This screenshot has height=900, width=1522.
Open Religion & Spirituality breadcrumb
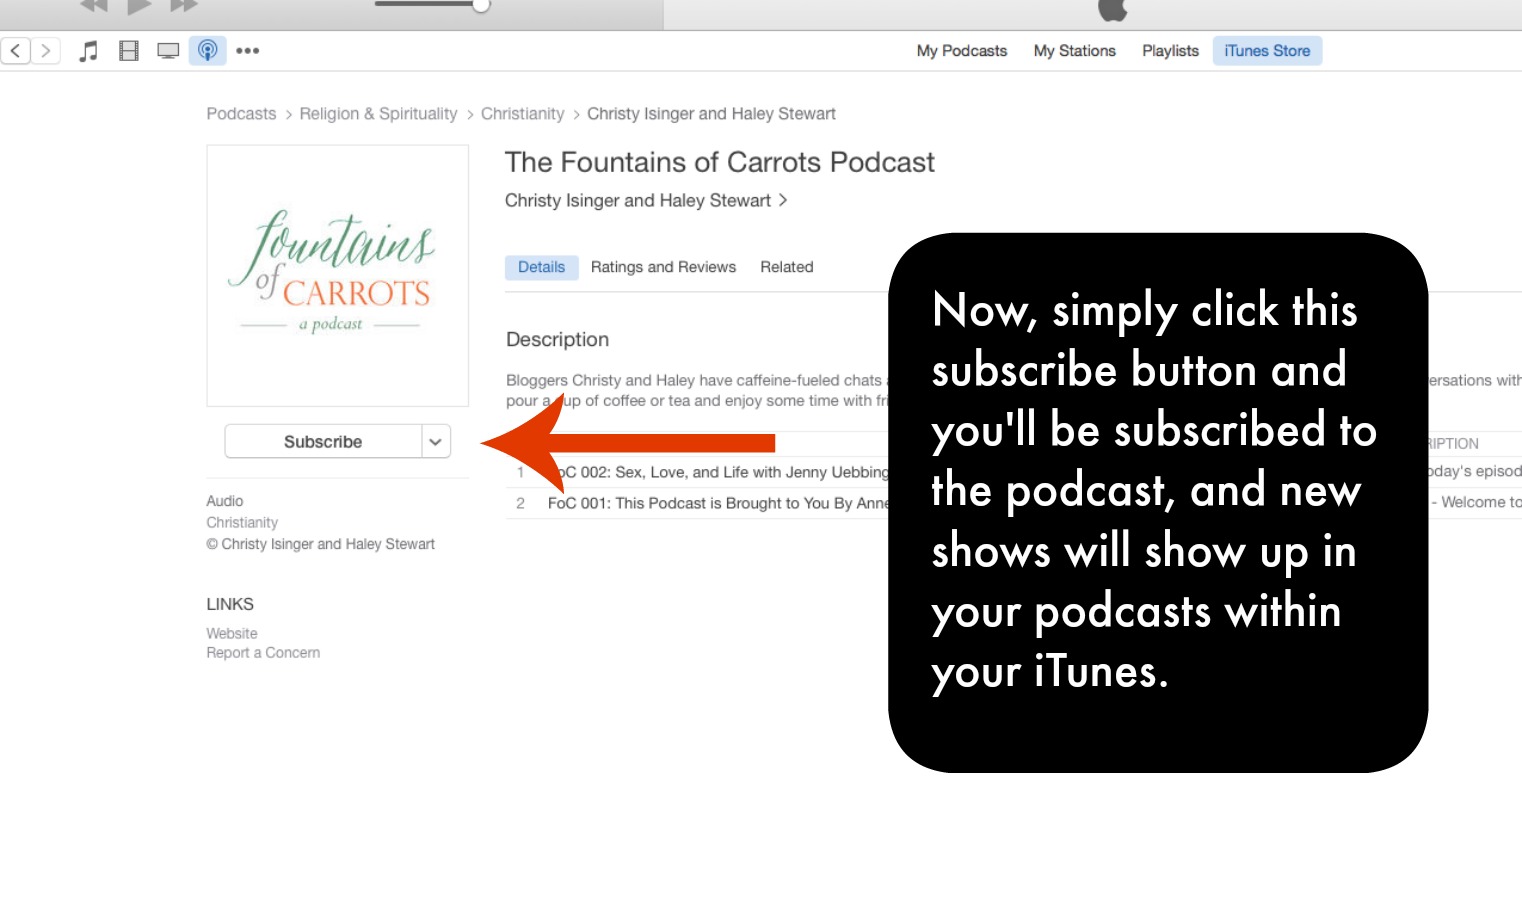click(x=378, y=114)
